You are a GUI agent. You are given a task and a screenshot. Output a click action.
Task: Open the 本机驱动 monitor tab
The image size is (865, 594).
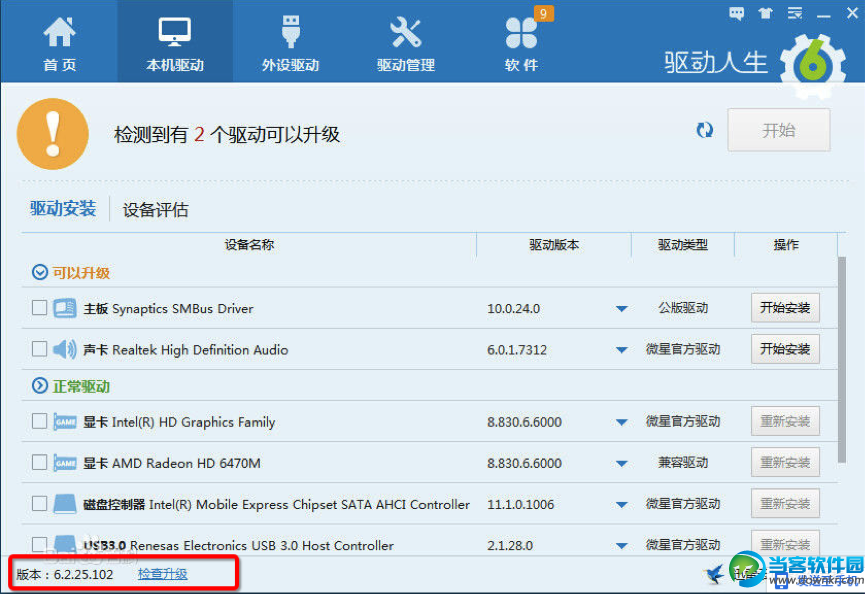pyautogui.click(x=174, y=43)
